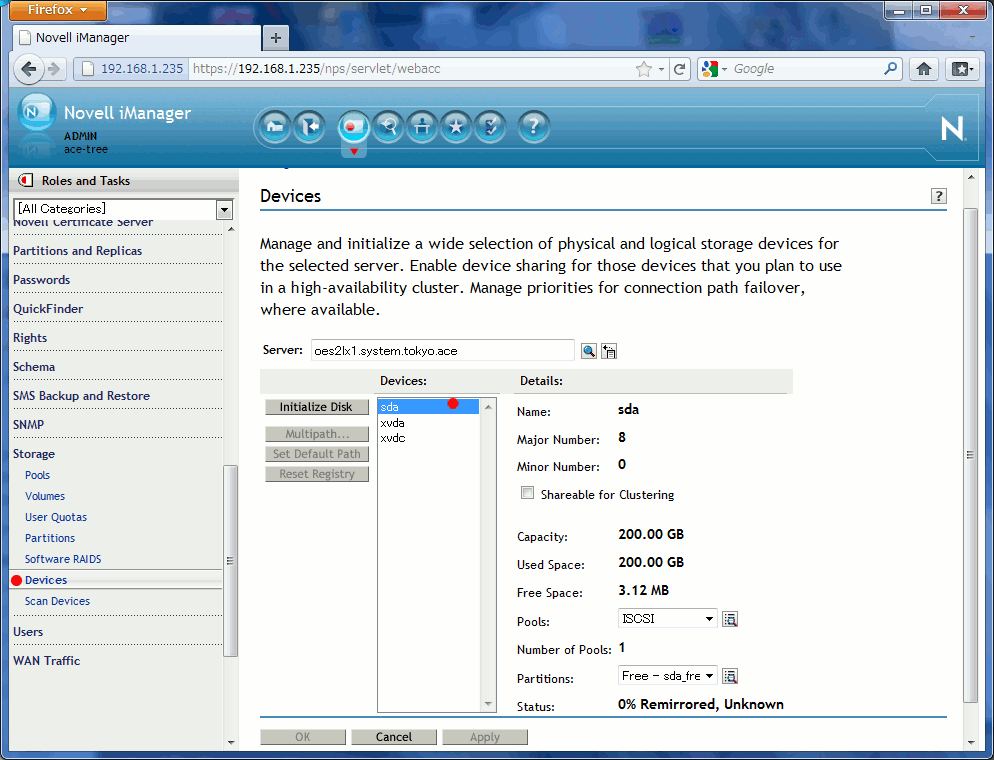Click the Exit iManager toolbar icon
The width and height of the screenshot is (994, 760).
pos(309,127)
